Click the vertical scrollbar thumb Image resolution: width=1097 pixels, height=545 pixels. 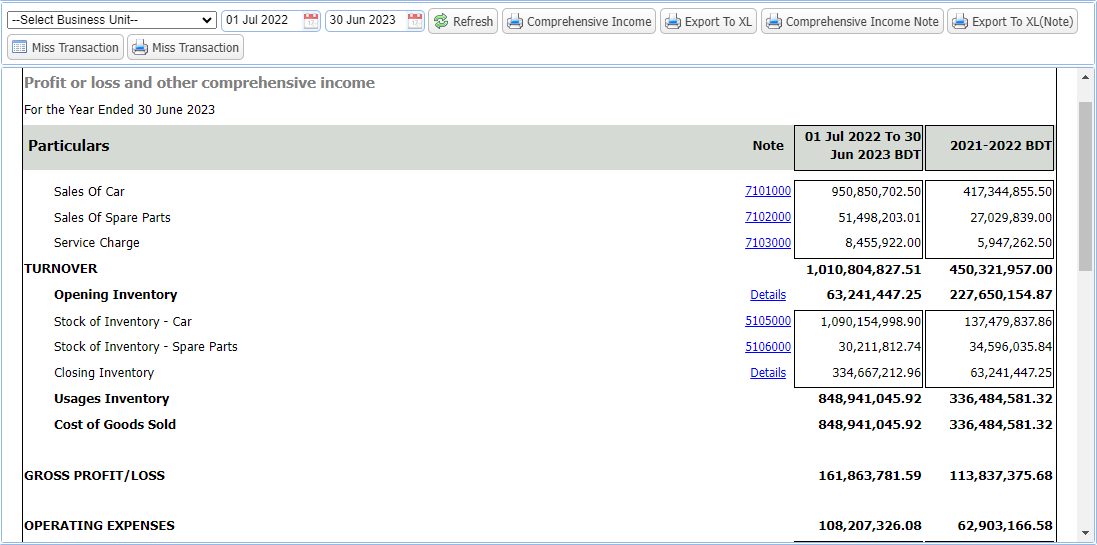1085,185
